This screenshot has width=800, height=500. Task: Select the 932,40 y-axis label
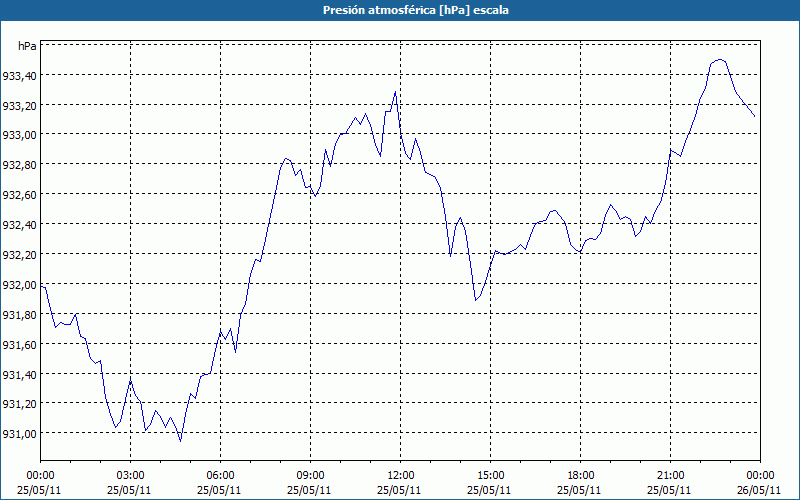click(19, 226)
